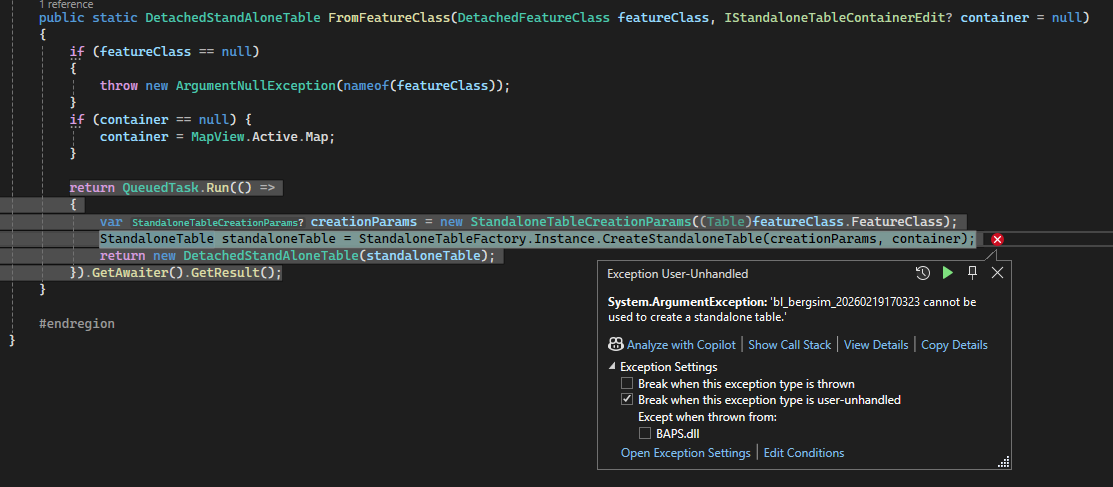1113x487 pixels.
Task: Click the CreateStandaloneTable method call
Action: 681,239
